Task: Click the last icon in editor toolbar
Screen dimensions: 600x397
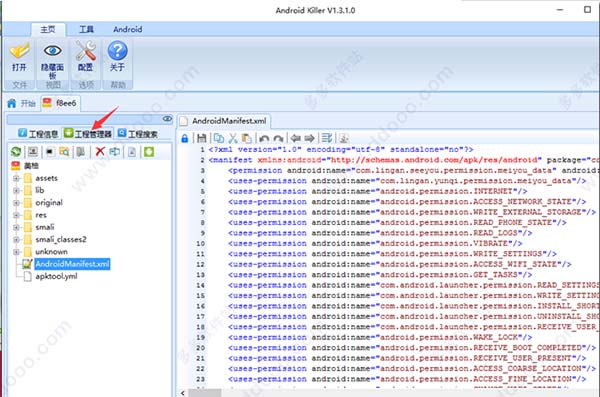Action: point(344,138)
